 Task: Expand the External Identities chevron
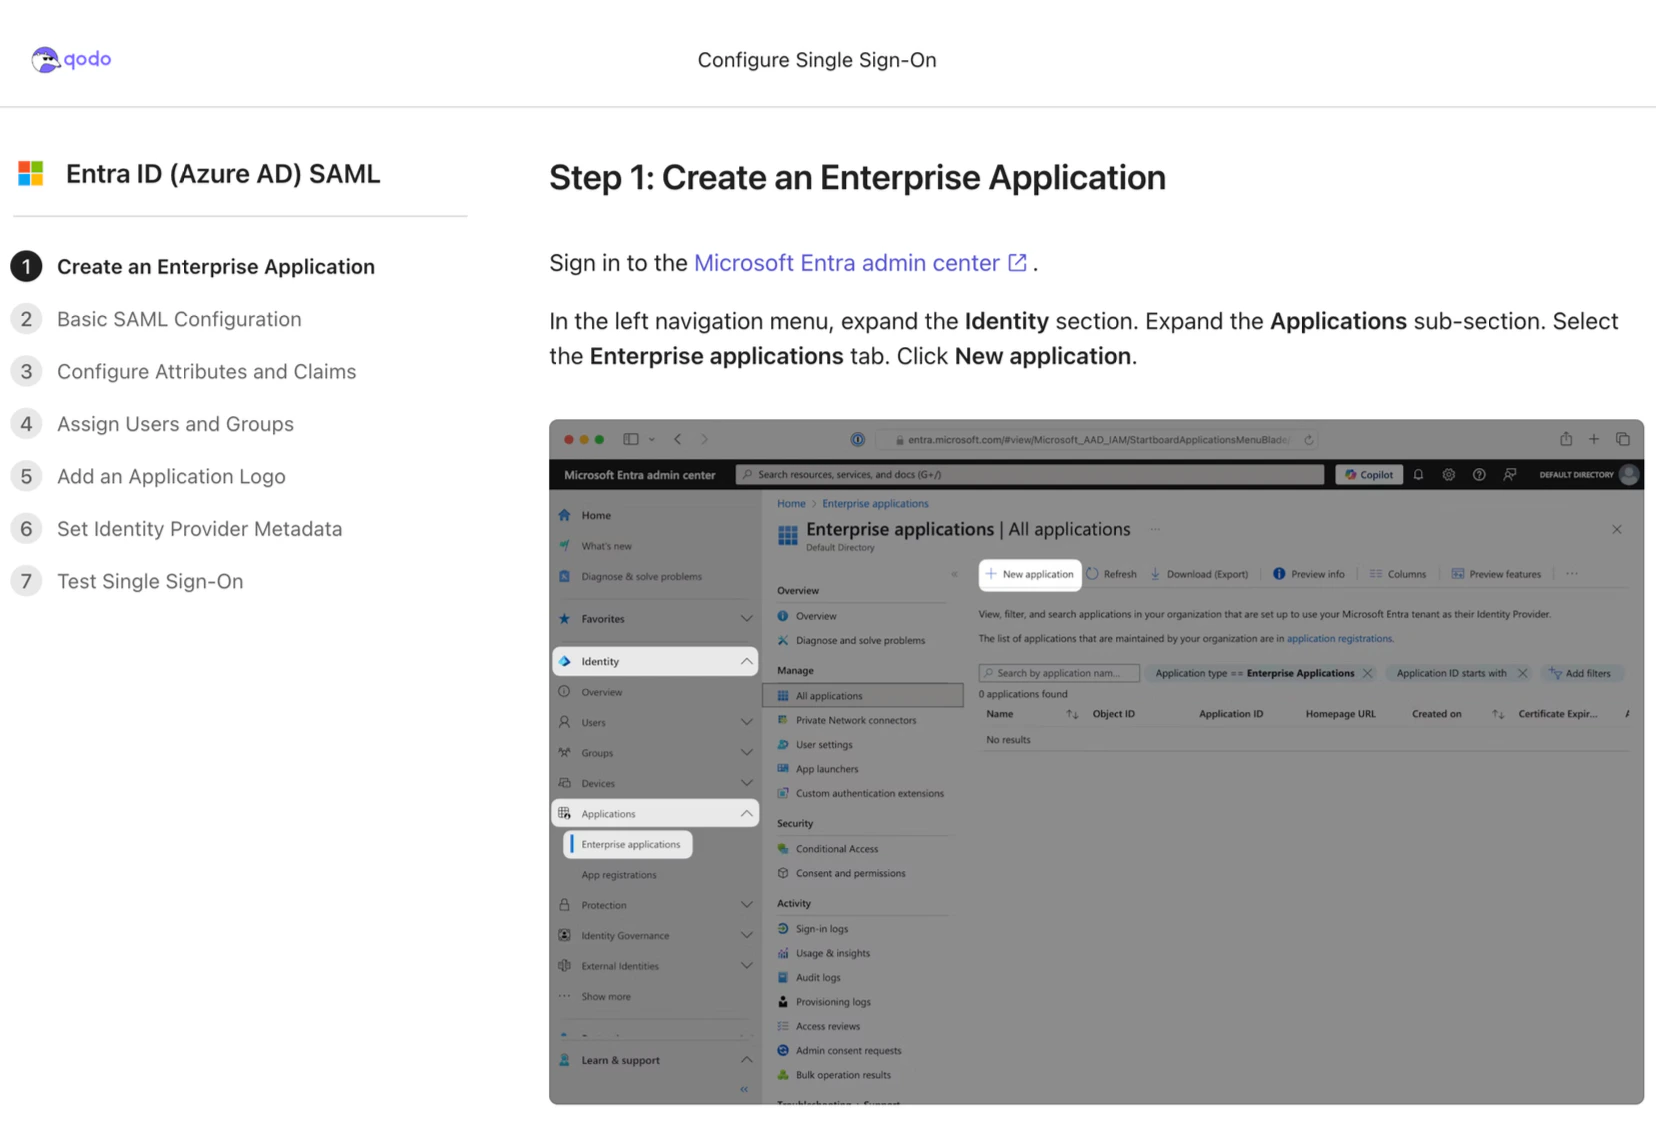coord(746,967)
